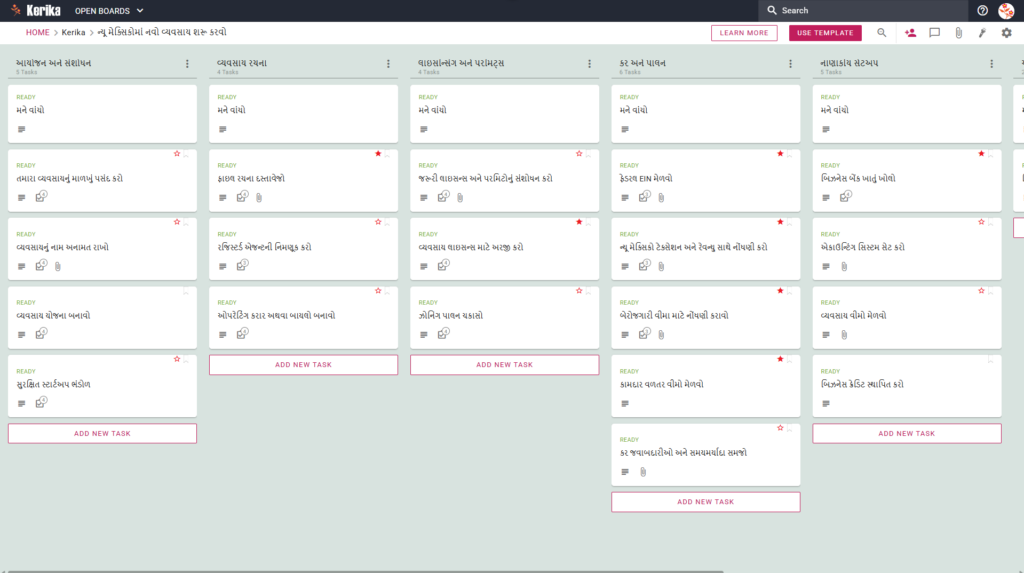This screenshot has height=573, width=1024.
Task: Open checklist icon on 'બિઝનેસ બેંક ખાતું ખોલો' card
Action: coord(846,196)
